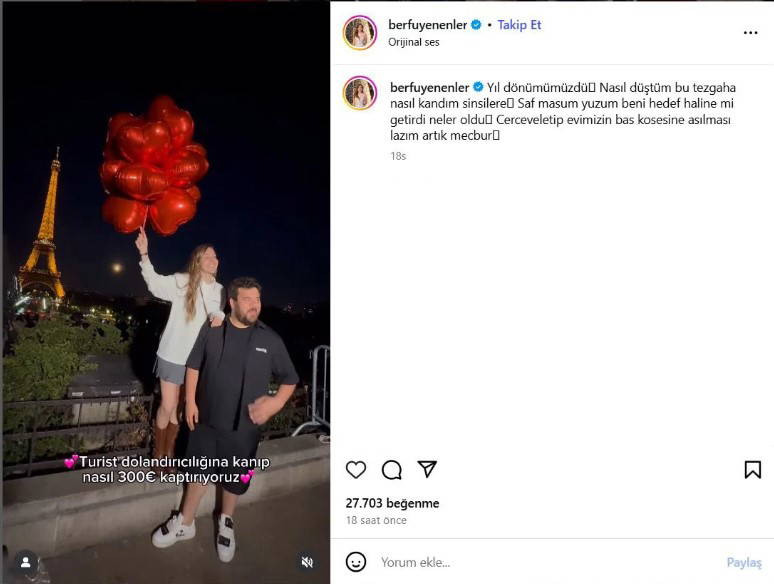Focus the Yorum ekle comment field
This screenshot has width=774, height=584.
pyautogui.click(x=548, y=562)
